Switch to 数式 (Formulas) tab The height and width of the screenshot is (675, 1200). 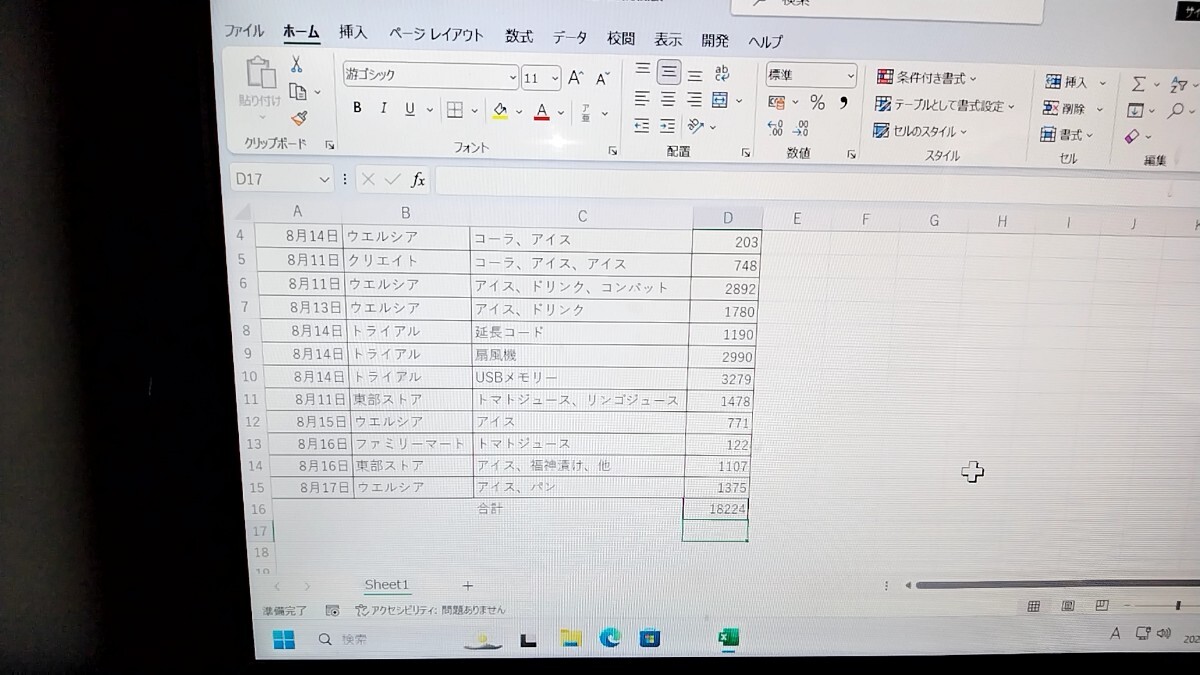(519, 36)
